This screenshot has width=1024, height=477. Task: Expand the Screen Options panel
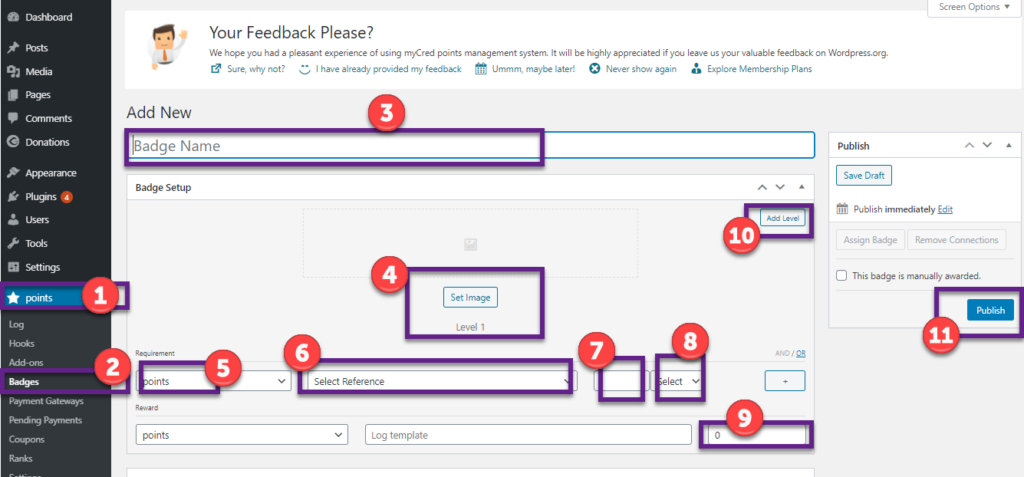point(971,7)
